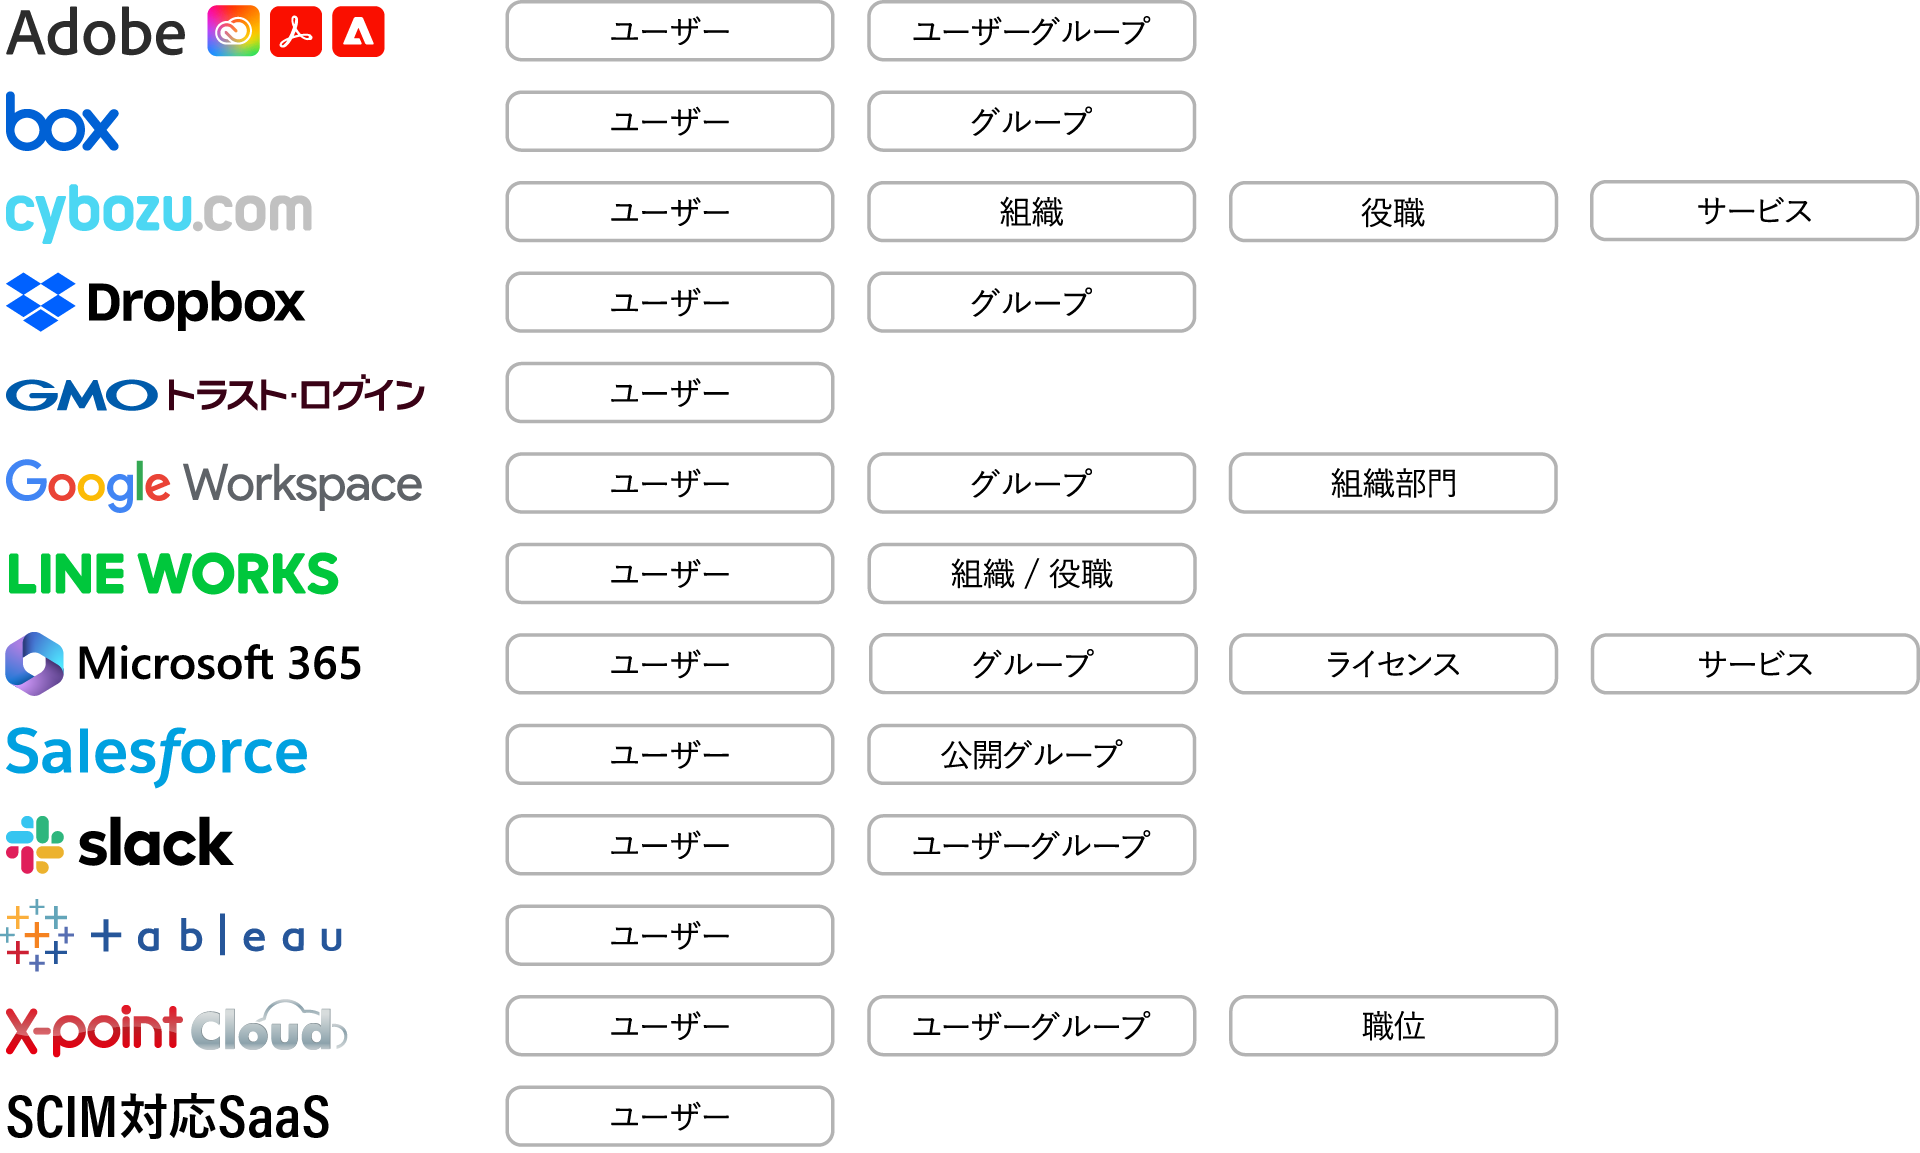1920x1153 pixels.
Task: Click the X-point Cloud 職位 button
Action: point(1393,1026)
